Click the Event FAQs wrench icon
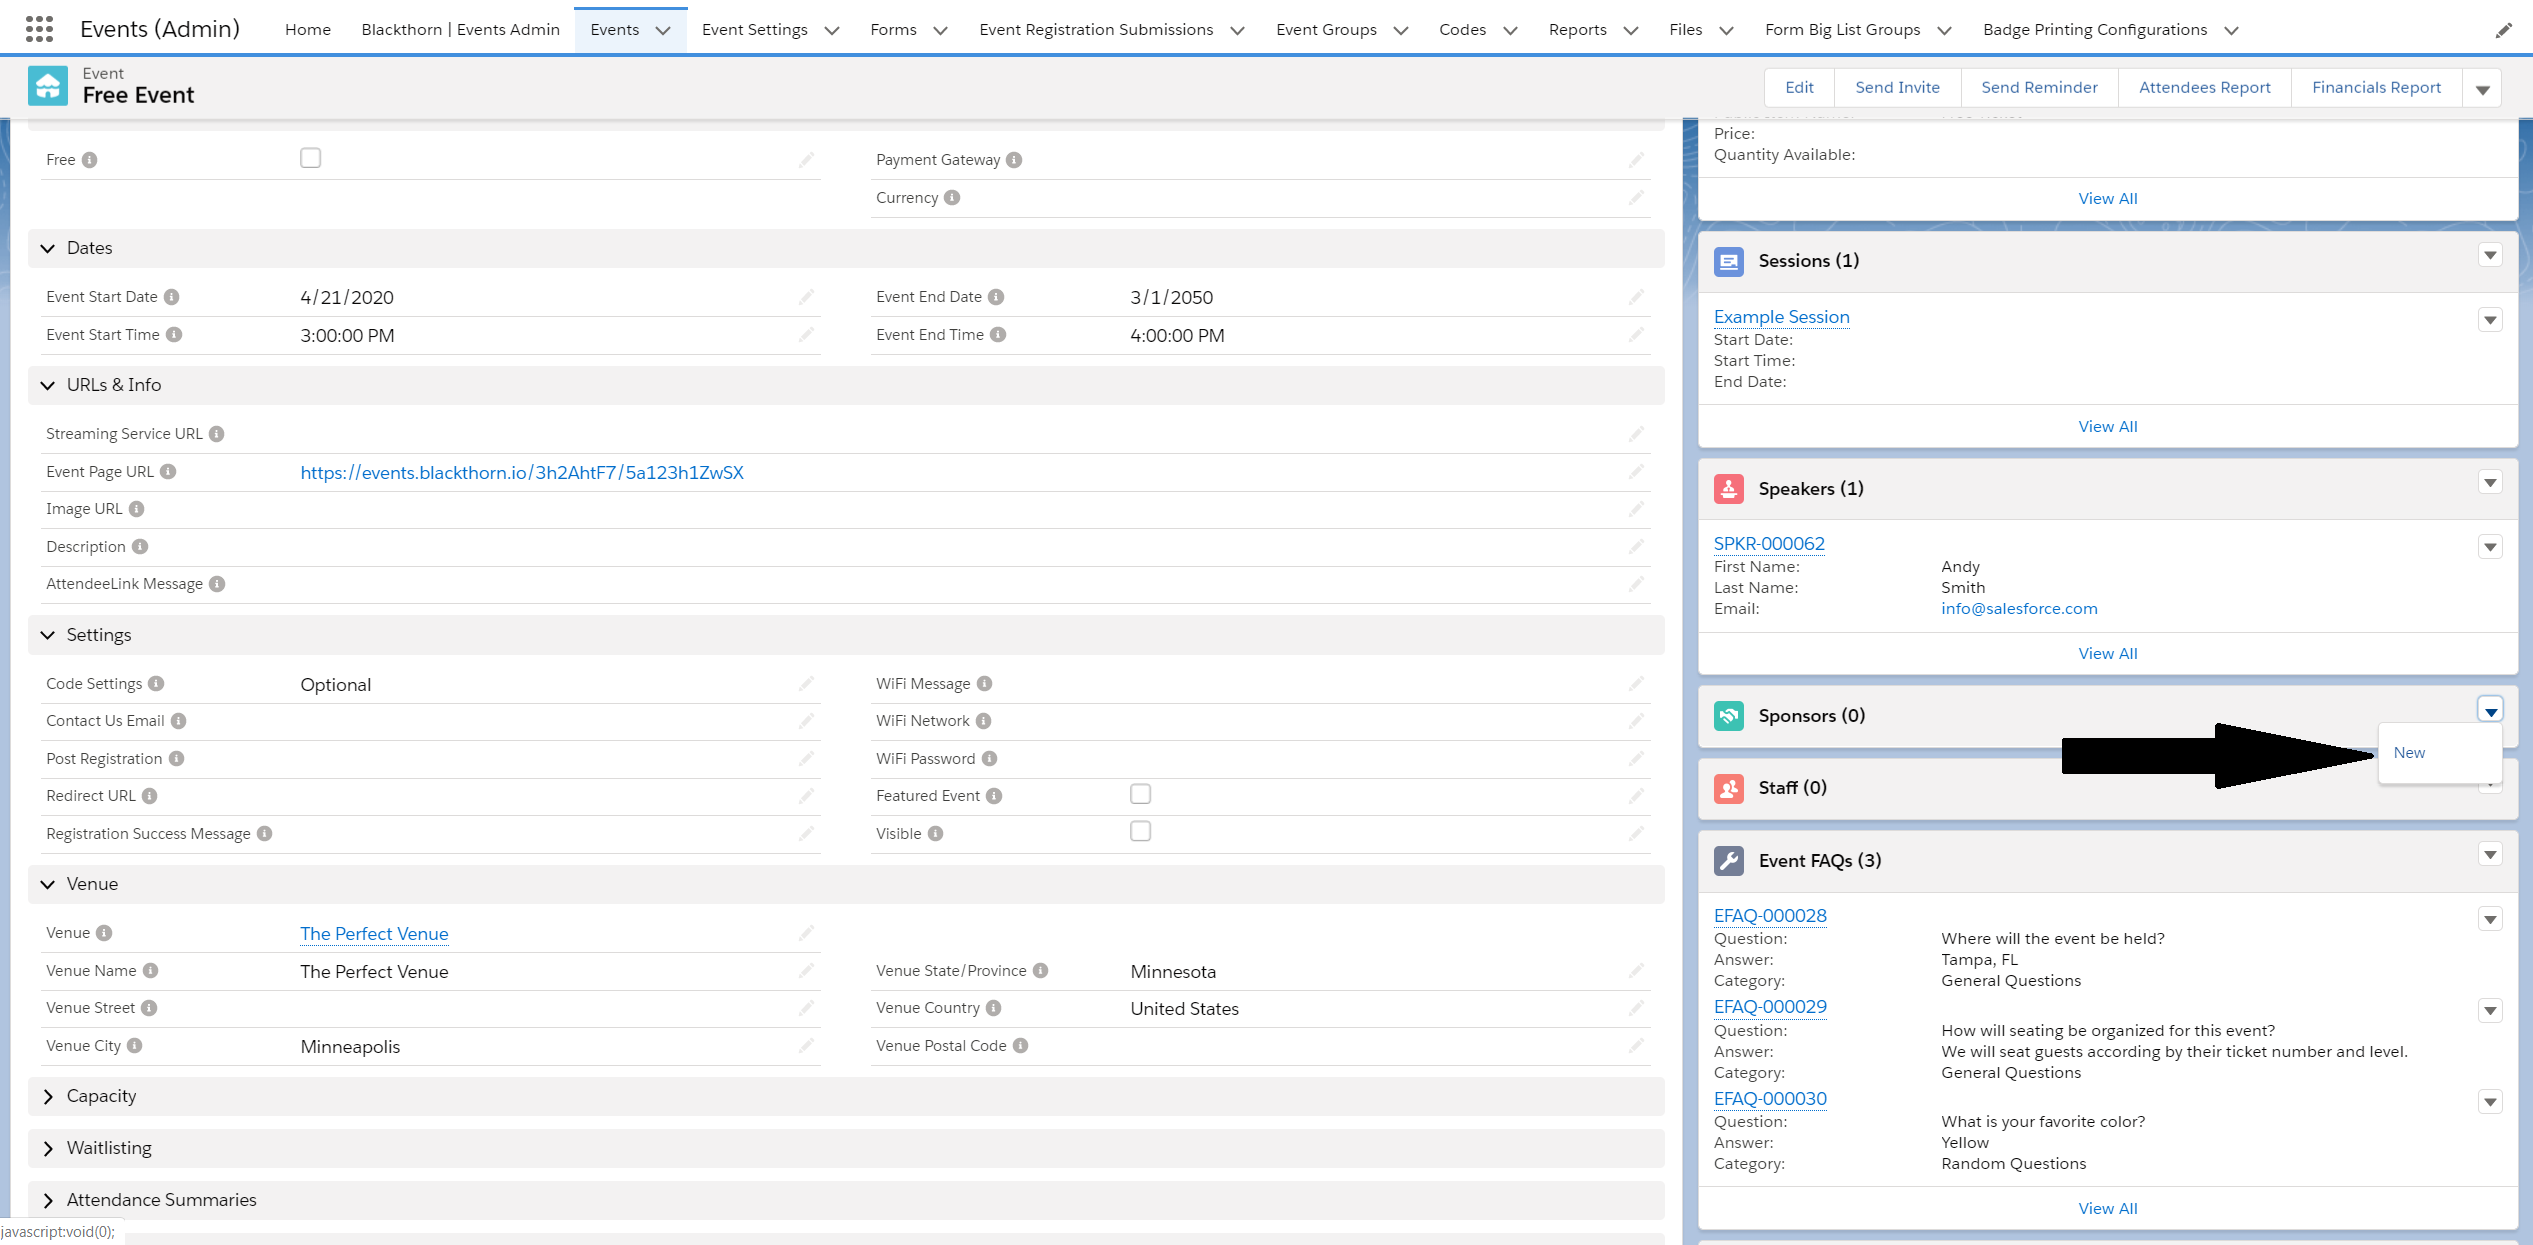 pos(1728,861)
